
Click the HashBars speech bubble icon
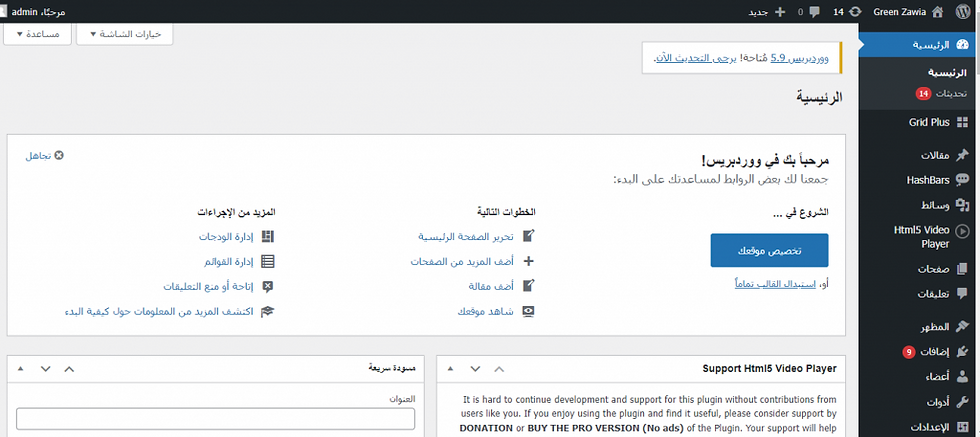(962, 180)
